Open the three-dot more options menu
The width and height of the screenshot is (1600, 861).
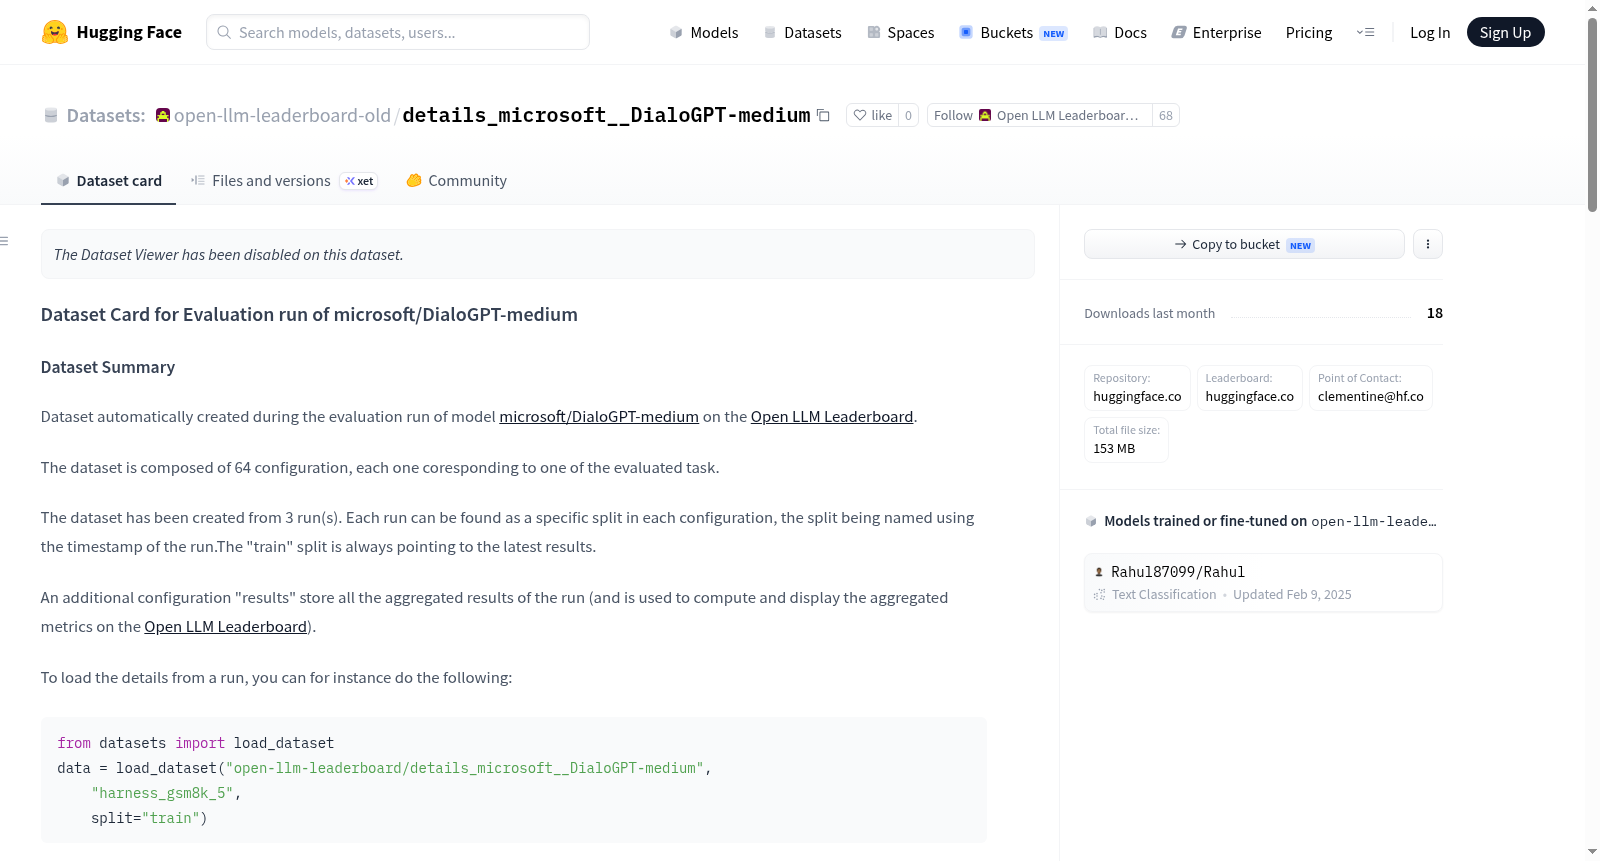[1427, 244]
